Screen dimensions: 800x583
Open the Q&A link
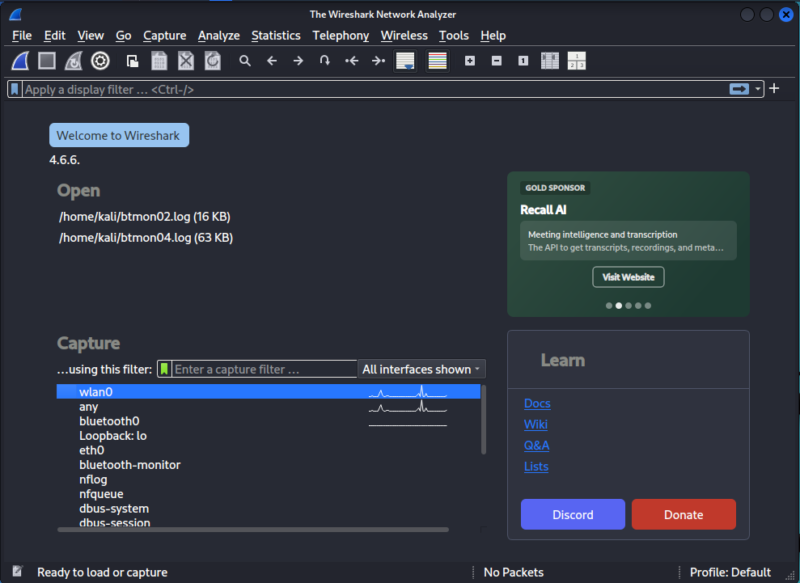click(x=537, y=445)
